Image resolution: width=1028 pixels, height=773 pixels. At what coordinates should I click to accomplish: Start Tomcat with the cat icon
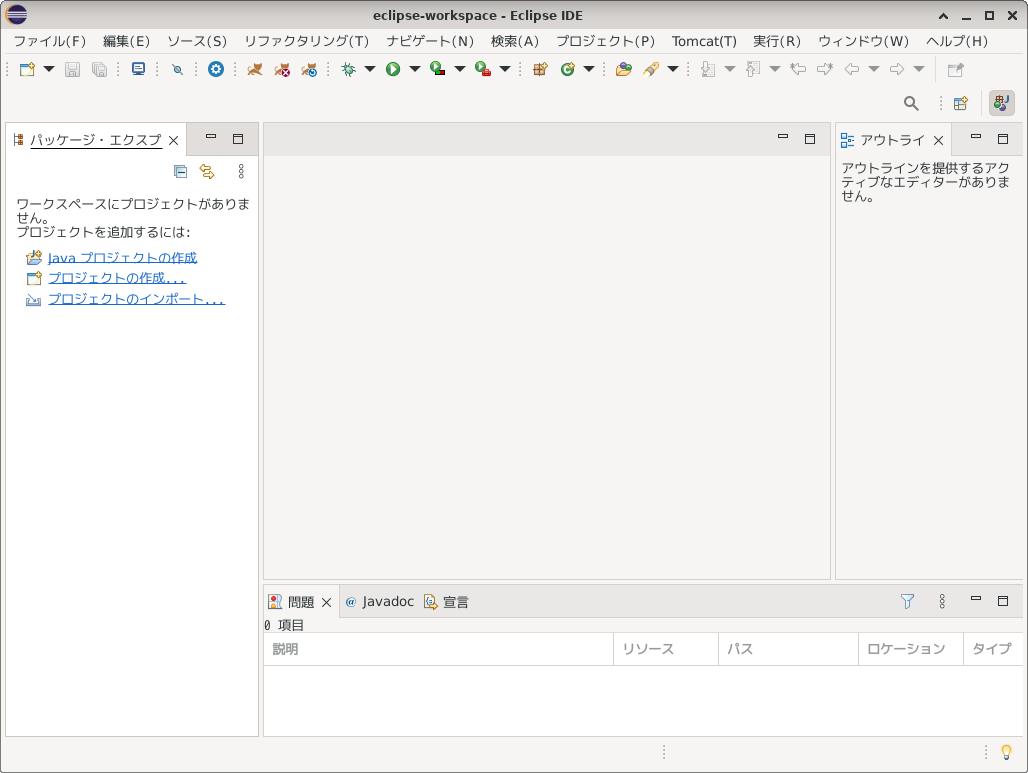254,69
